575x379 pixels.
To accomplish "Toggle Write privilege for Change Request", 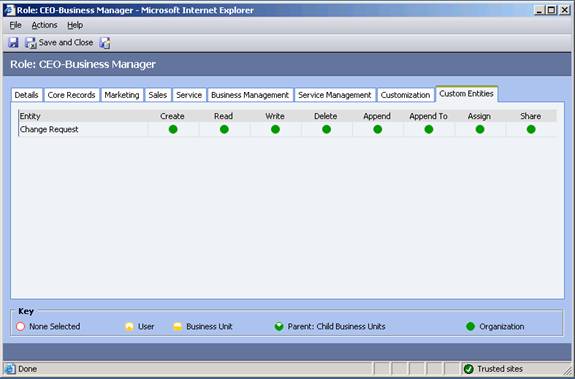I will click(275, 129).
